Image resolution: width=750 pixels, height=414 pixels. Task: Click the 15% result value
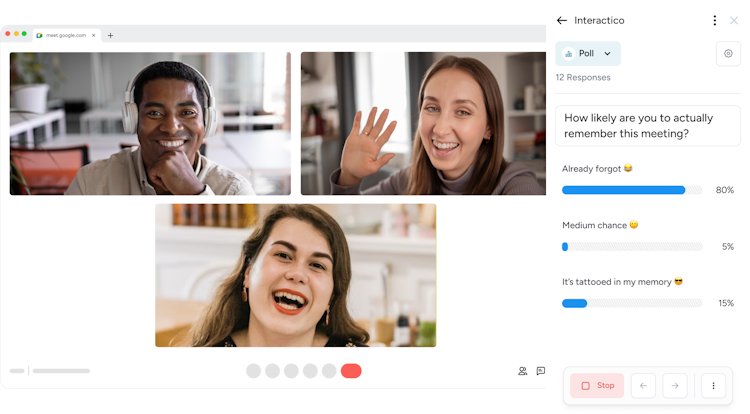point(726,303)
